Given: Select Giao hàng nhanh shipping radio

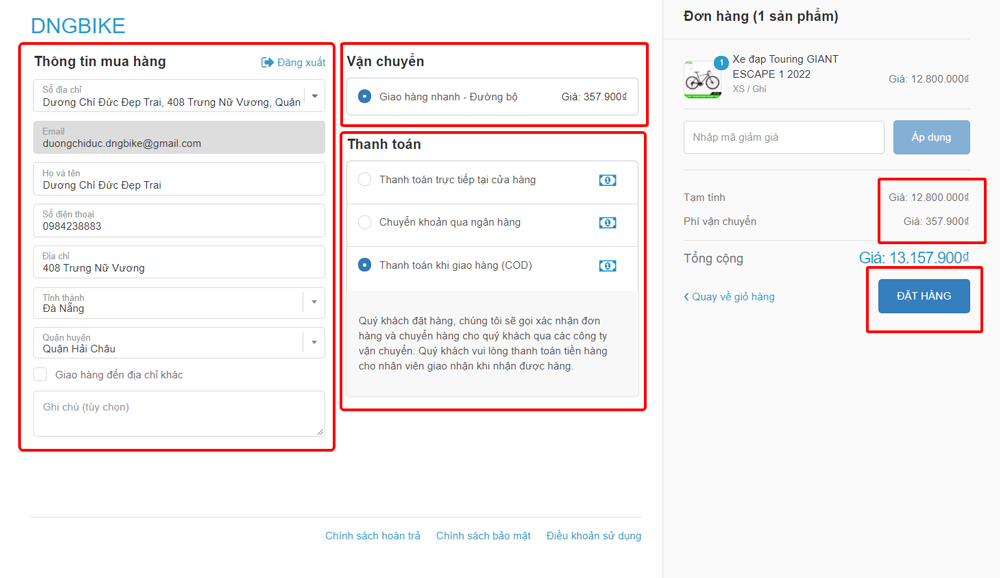Looking at the screenshot, I should pos(364,97).
